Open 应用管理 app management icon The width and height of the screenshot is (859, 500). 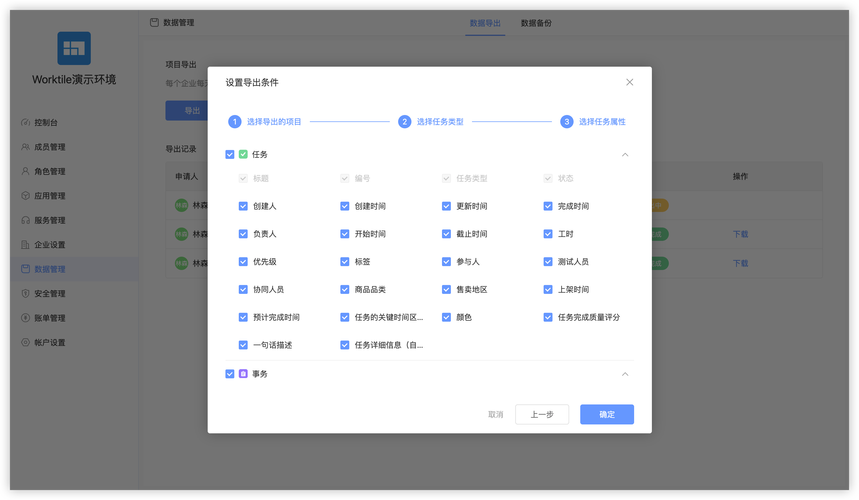(x=25, y=196)
